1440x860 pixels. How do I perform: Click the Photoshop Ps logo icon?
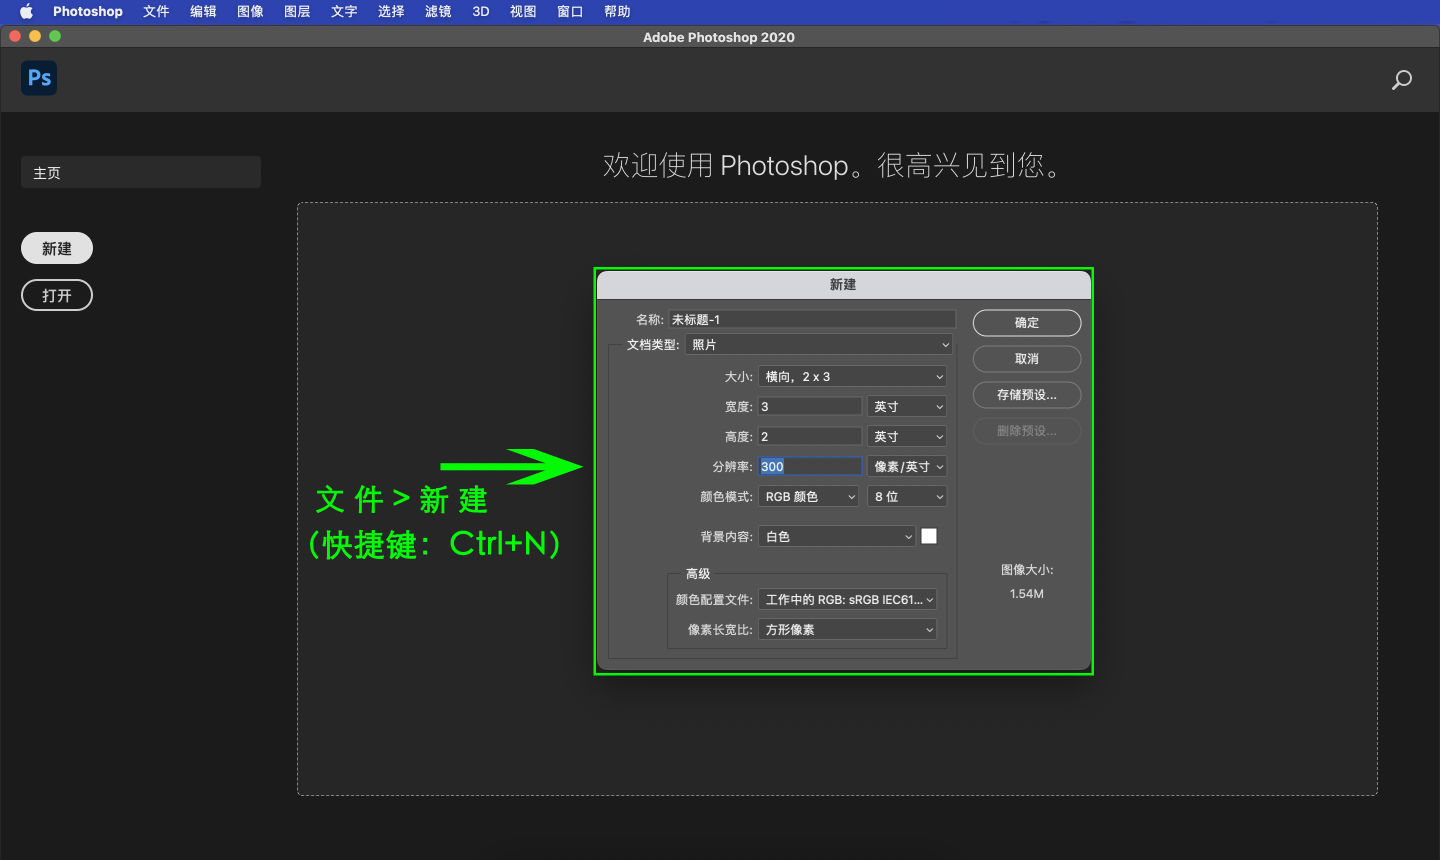[38, 77]
